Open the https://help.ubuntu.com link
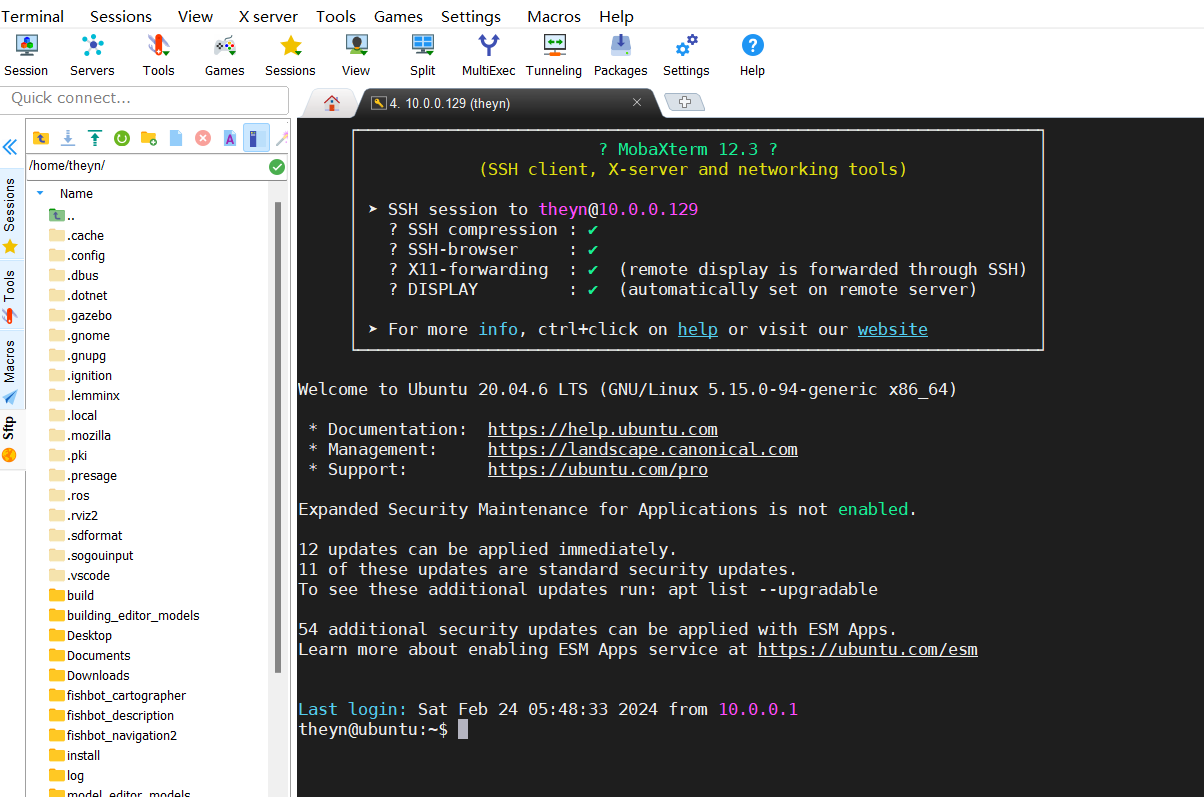 pos(603,429)
